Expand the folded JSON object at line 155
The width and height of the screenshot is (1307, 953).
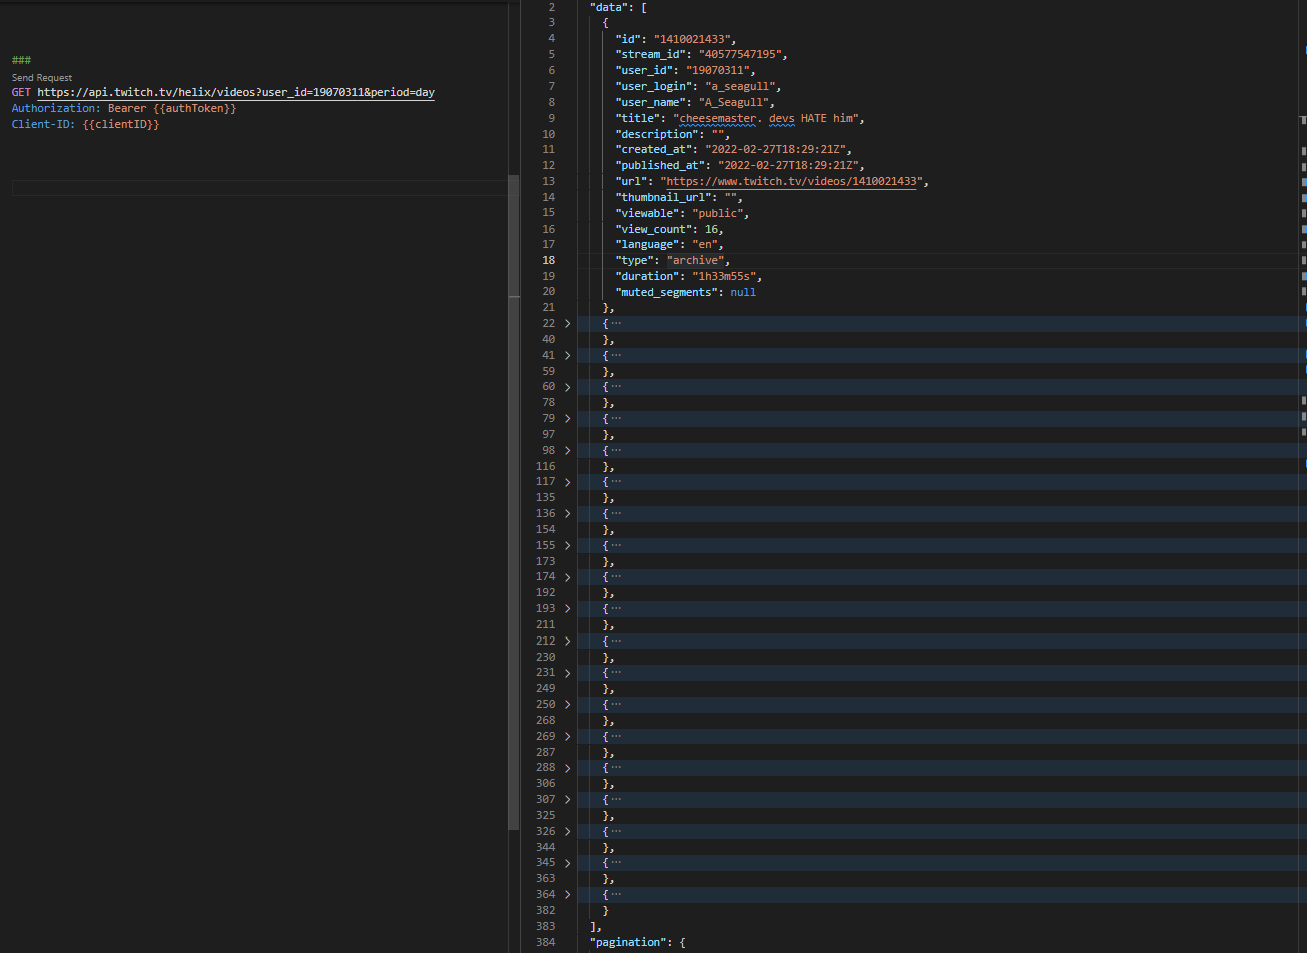click(x=567, y=545)
